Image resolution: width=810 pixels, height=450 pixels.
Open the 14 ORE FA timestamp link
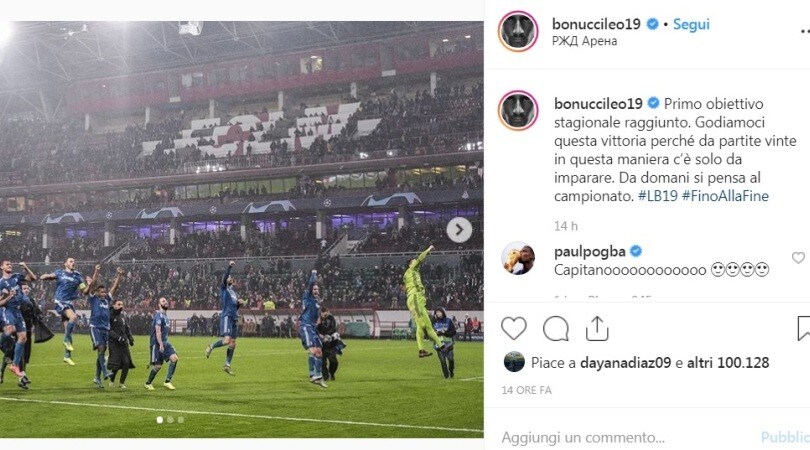click(x=526, y=390)
